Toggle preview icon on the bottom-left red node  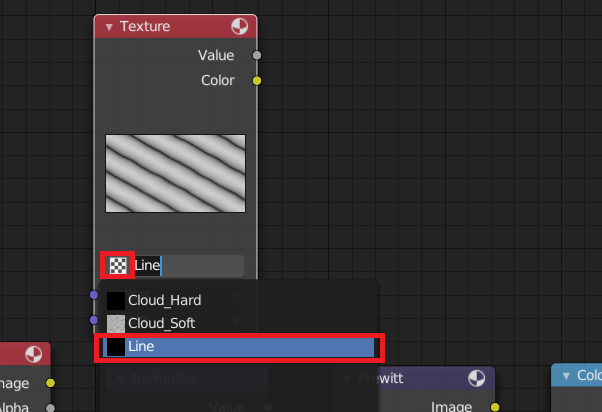[x=34, y=354]
